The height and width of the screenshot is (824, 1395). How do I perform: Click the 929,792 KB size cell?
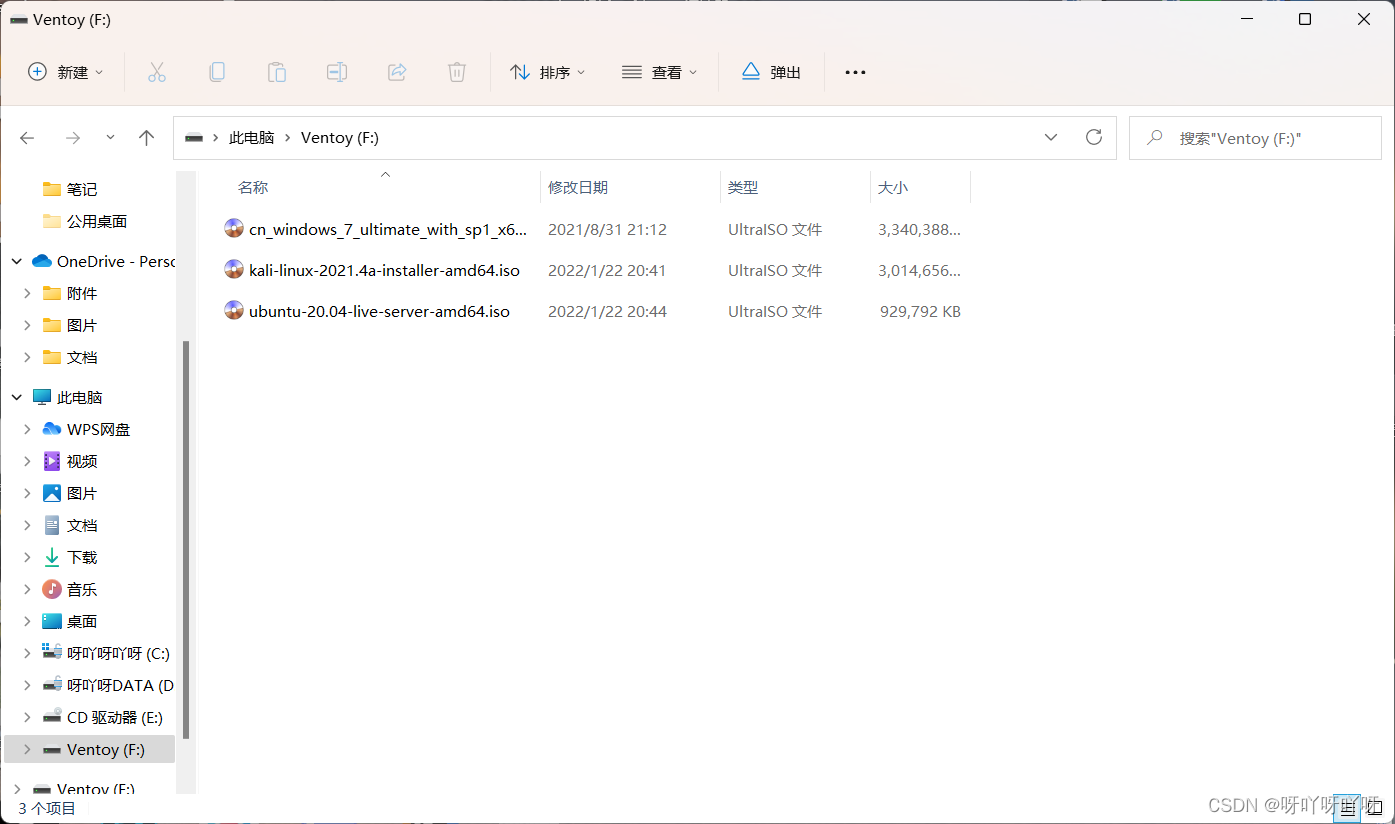(x=920, y=311)
